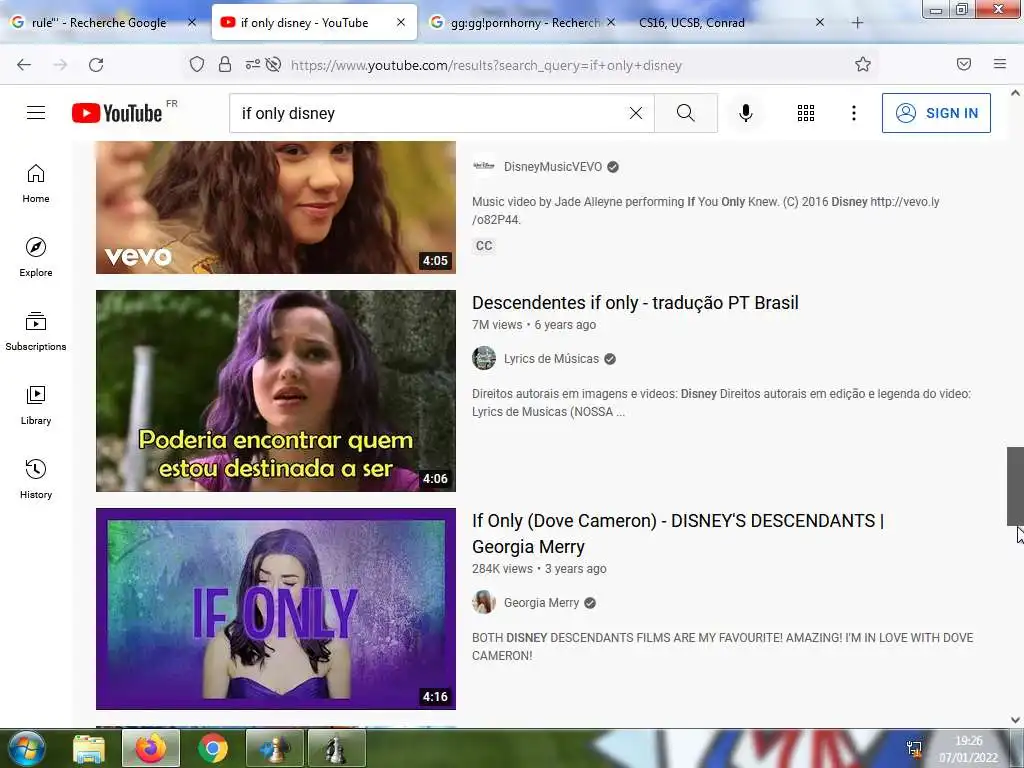1024x768 pixels.
Task: Switch to the CS16, UCSB, Conrad tab
Action: click(x=692, y=23)
